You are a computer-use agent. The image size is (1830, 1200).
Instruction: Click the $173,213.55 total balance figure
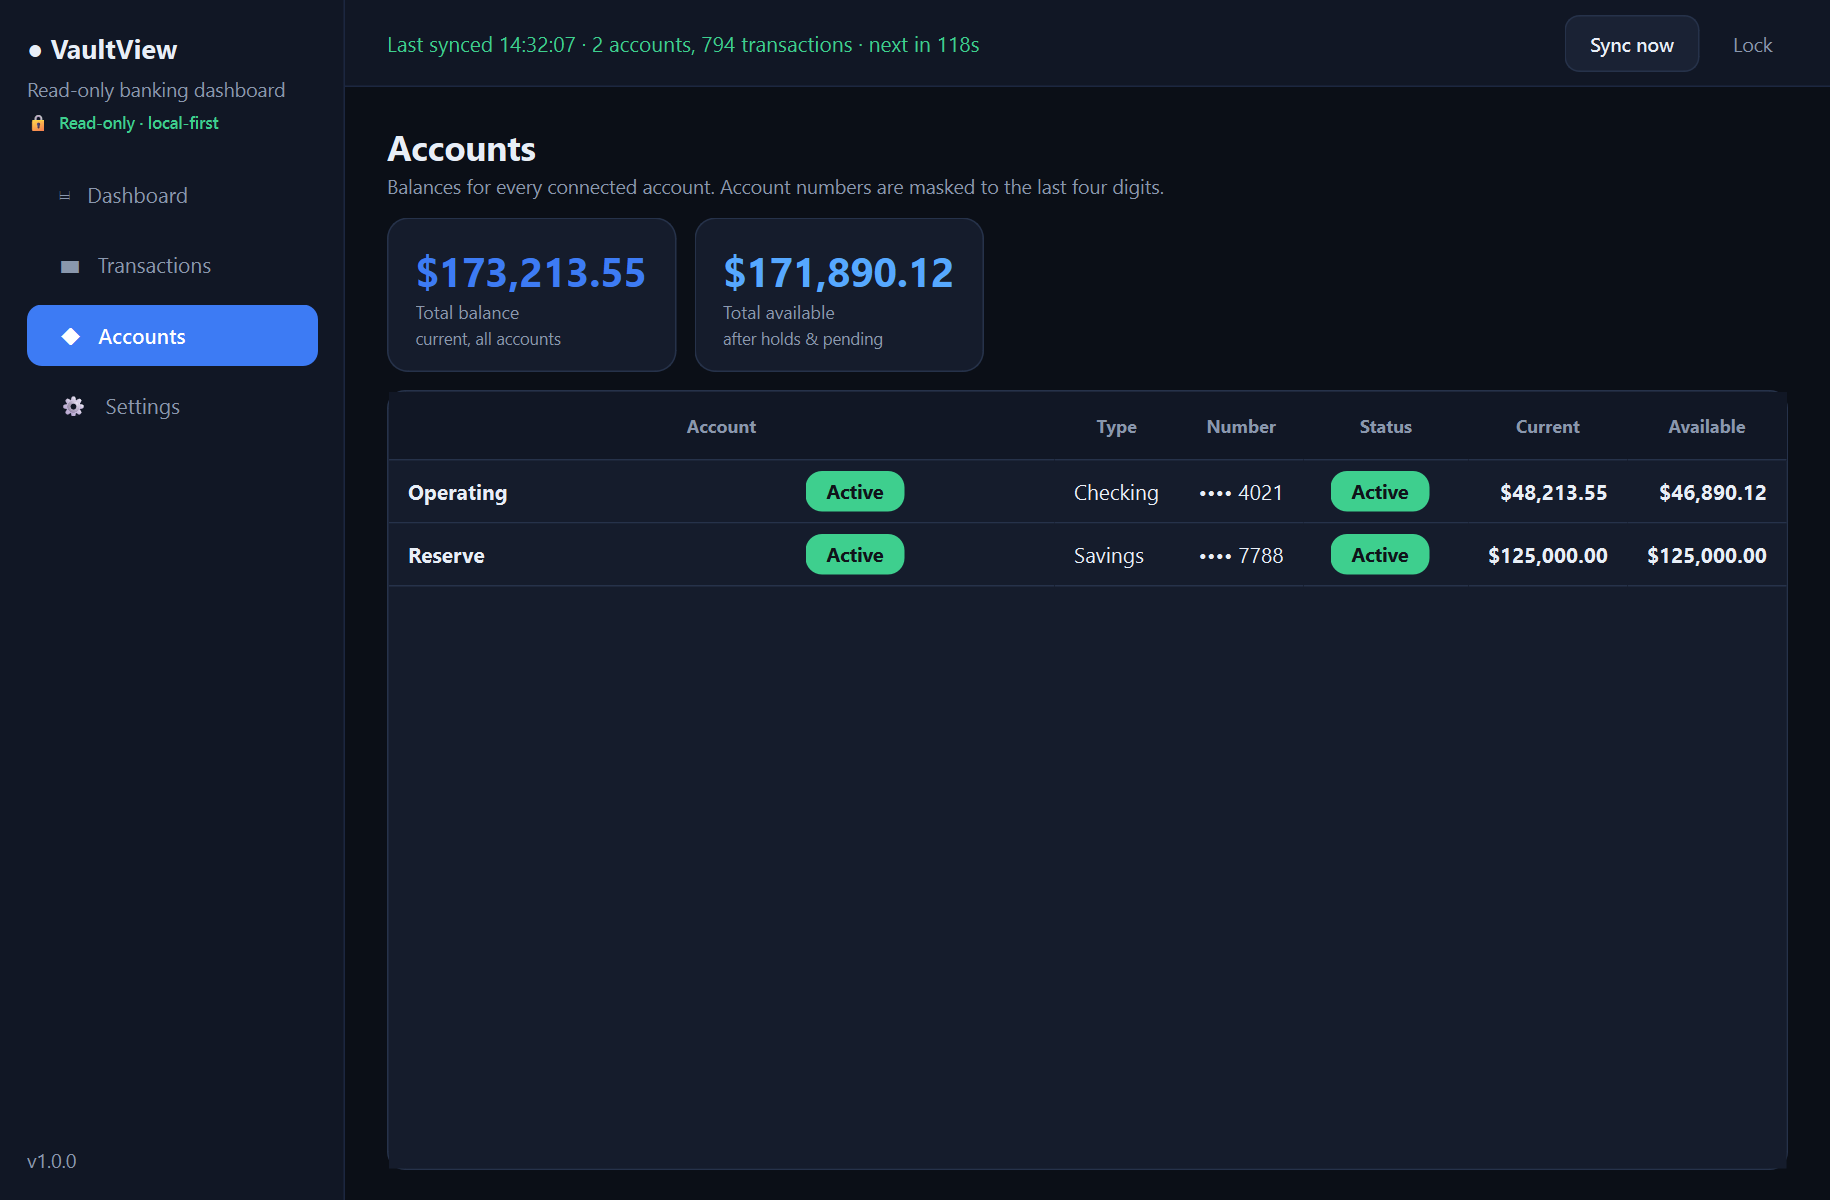pyautogui.click(x=530, y=273)
